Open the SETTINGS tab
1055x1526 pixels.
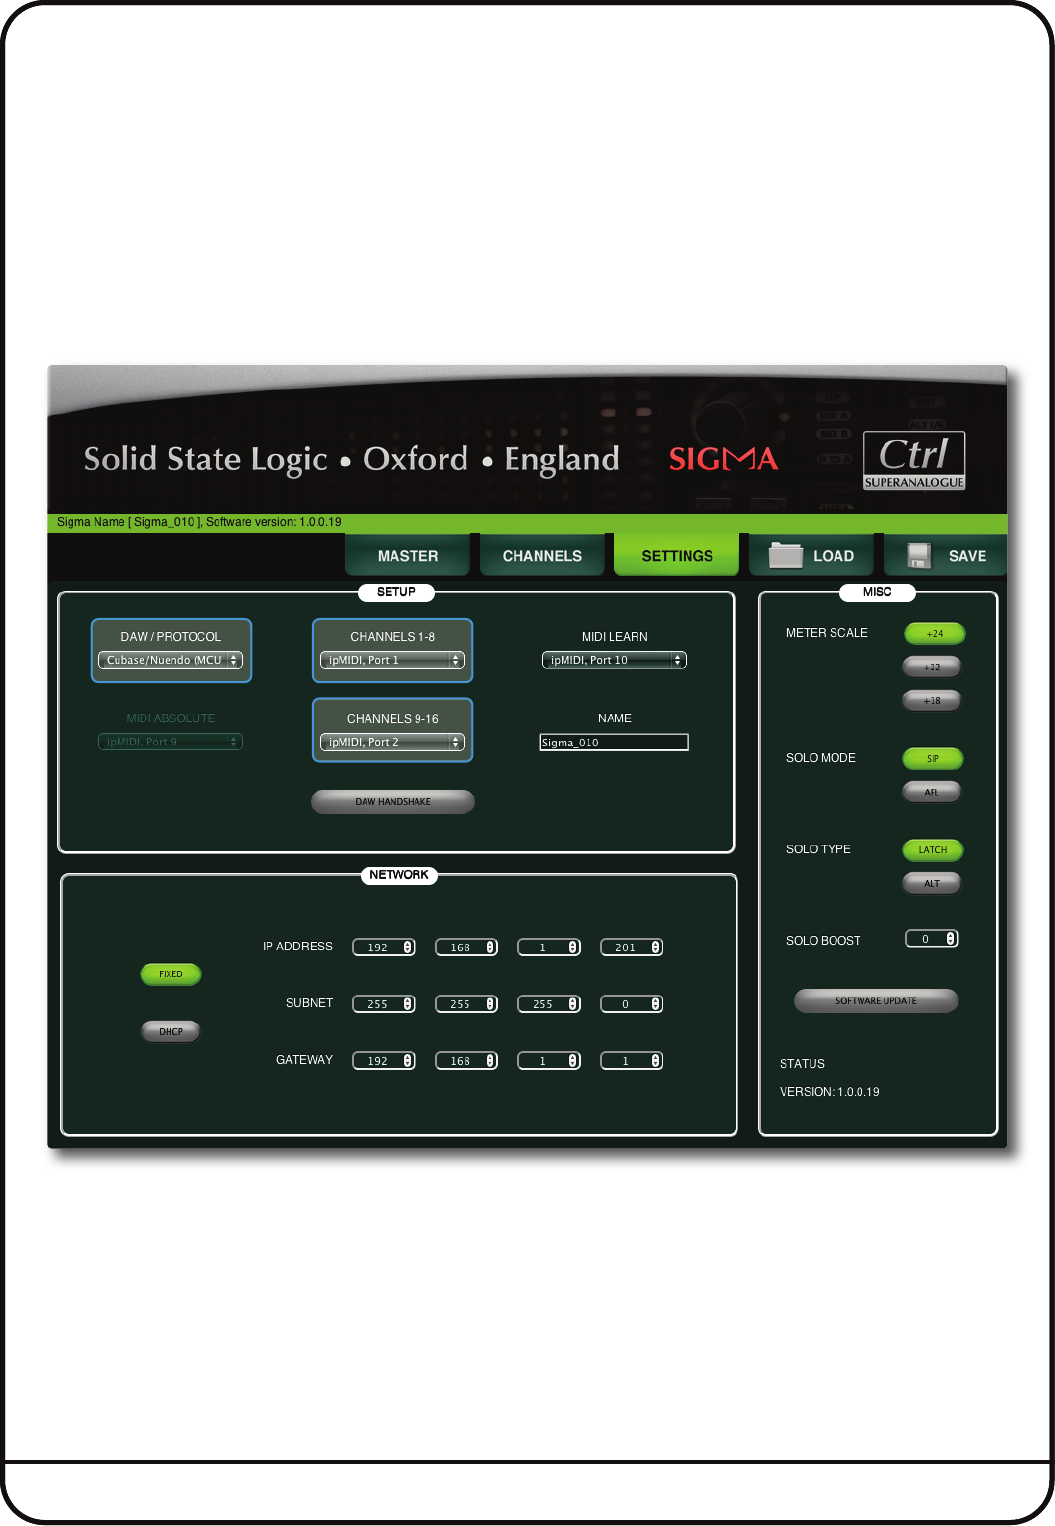point(677,555)
